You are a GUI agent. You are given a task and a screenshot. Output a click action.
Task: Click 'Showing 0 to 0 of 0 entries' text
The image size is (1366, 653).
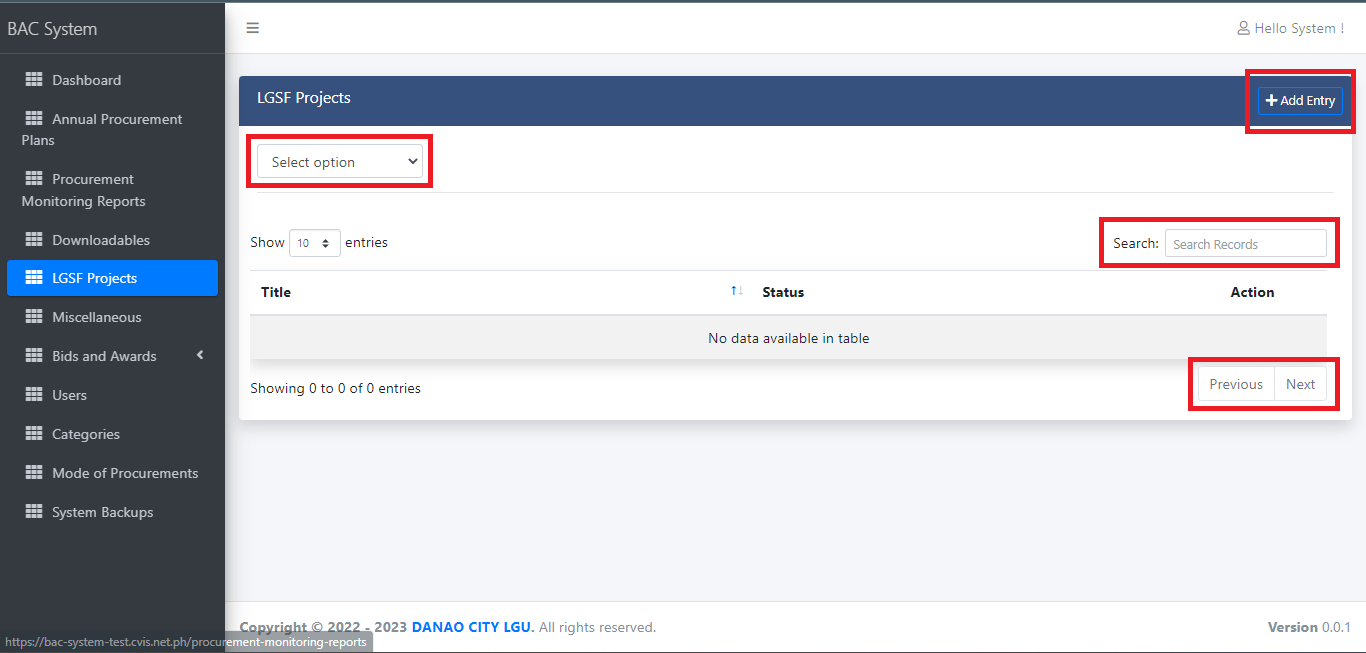[335, 388]
